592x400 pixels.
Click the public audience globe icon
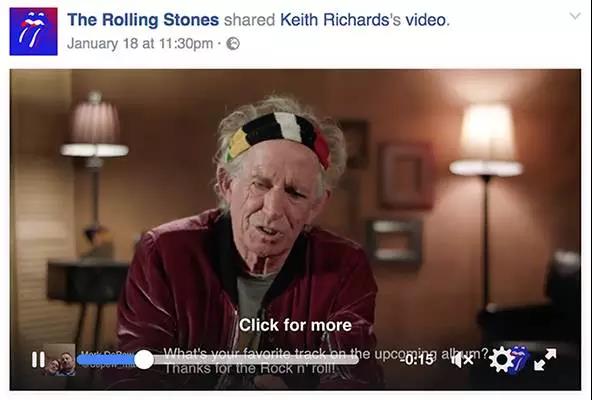(x=233, y=44)
